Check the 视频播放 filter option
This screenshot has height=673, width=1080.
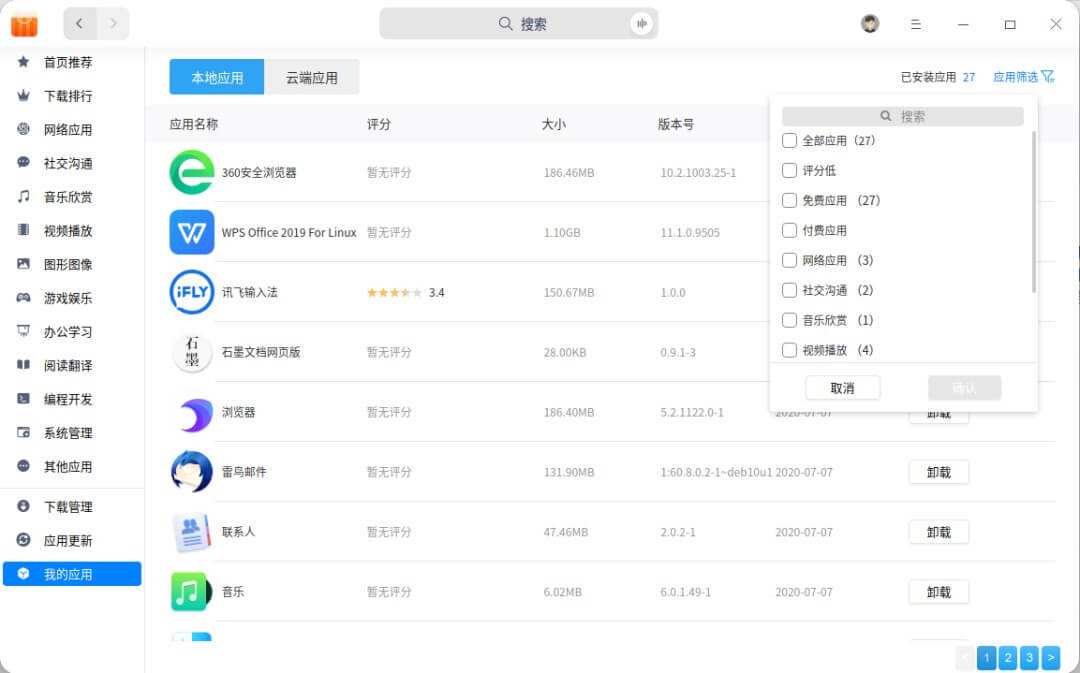[x=789, y=347]
